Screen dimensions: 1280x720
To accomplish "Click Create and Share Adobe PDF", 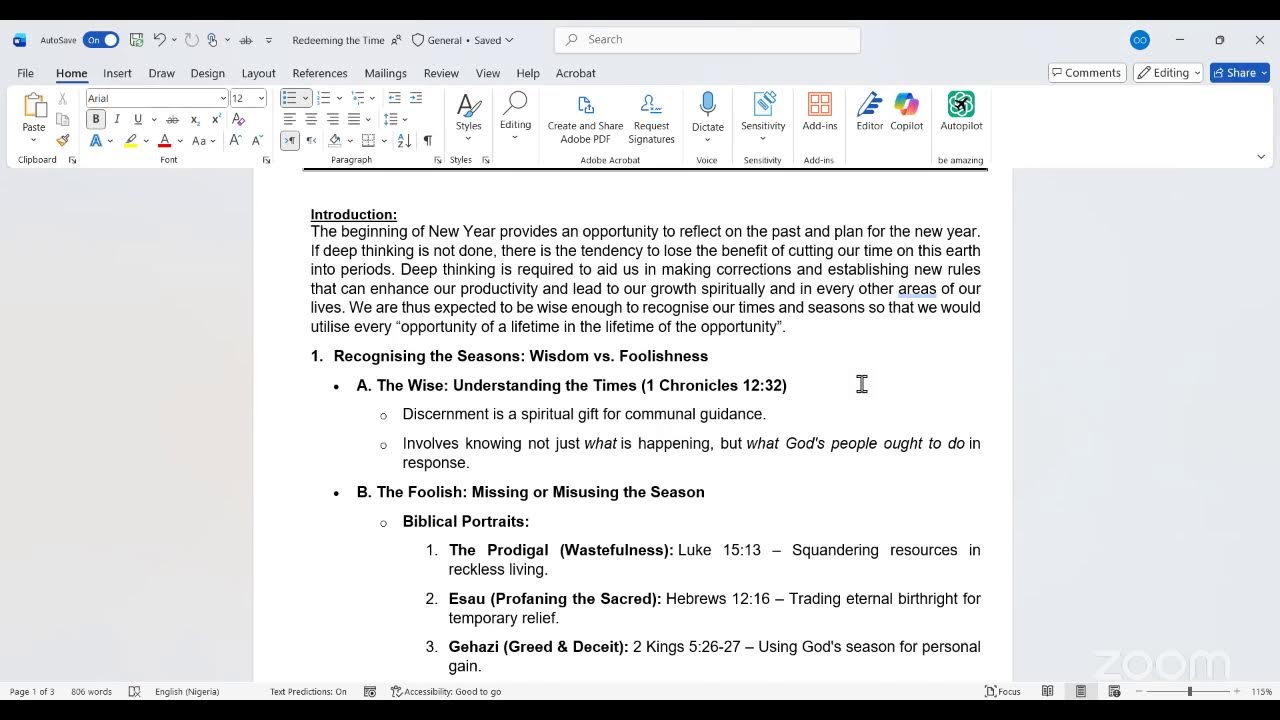I will tap(585, 118).
